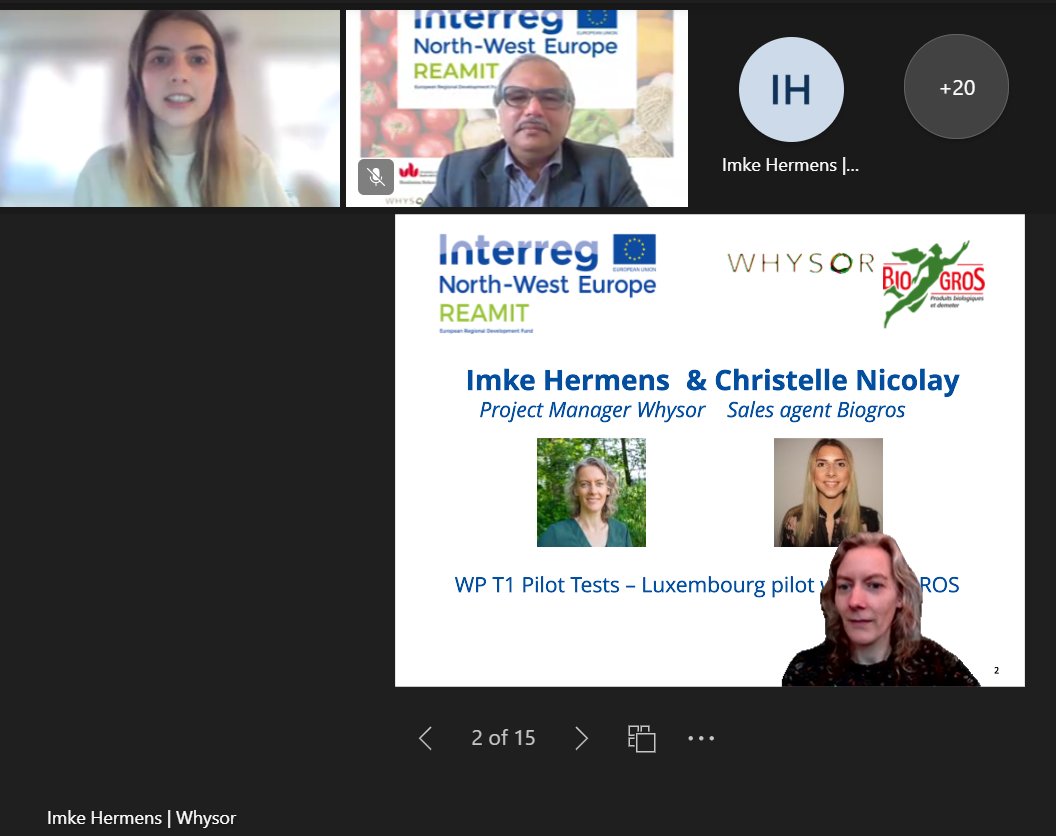The width and height of the screenshot is (1056, 836).
Task: Click the '2 of 15' slide counter
Action: (503, 738)
